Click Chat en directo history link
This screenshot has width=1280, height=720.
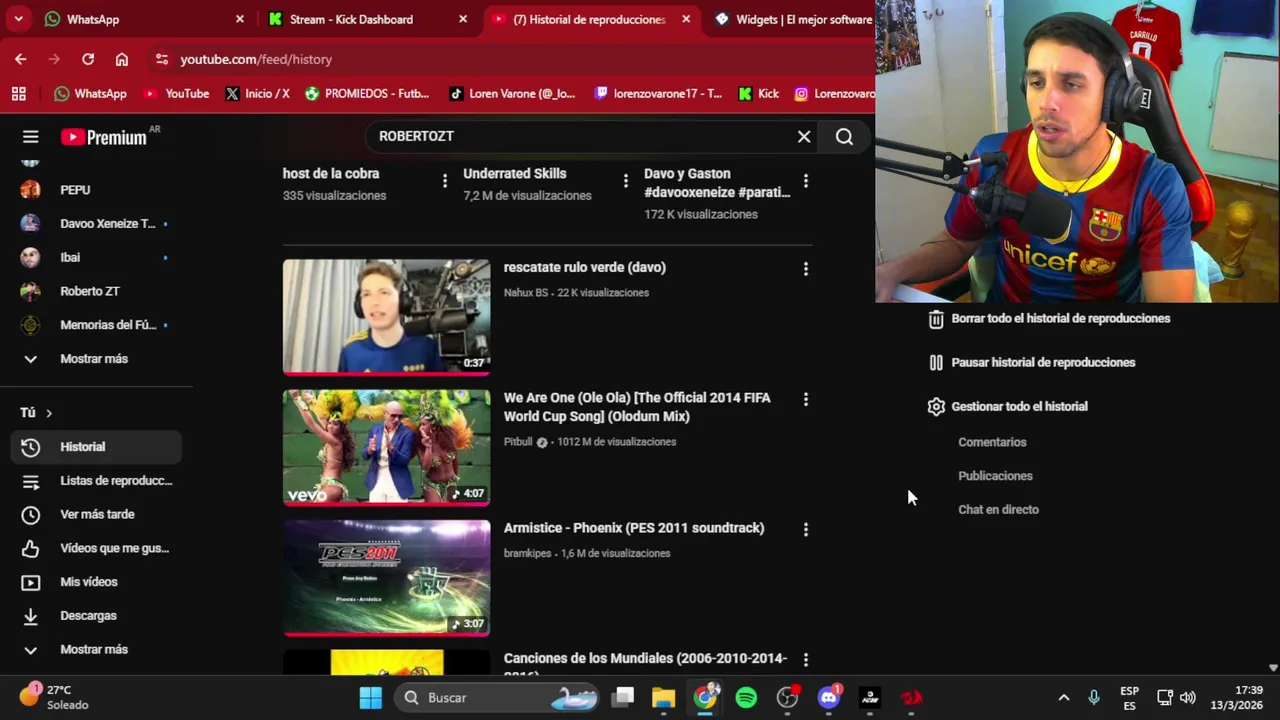(998, 510)
